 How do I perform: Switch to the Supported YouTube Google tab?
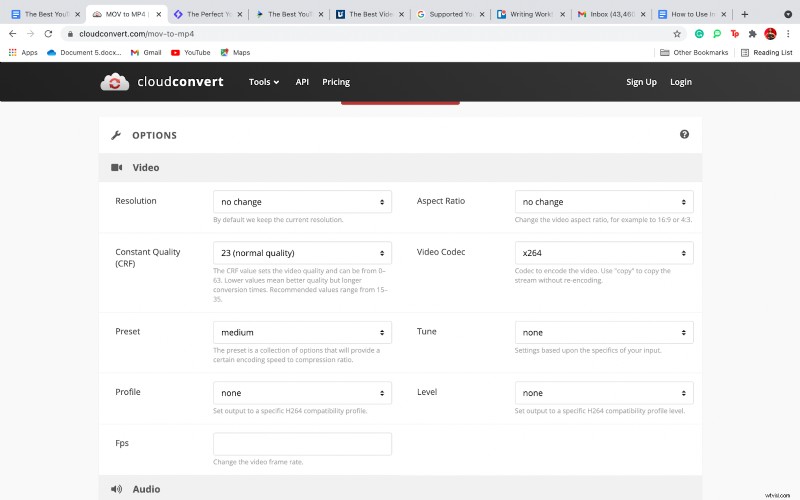(x=451, y=14)
